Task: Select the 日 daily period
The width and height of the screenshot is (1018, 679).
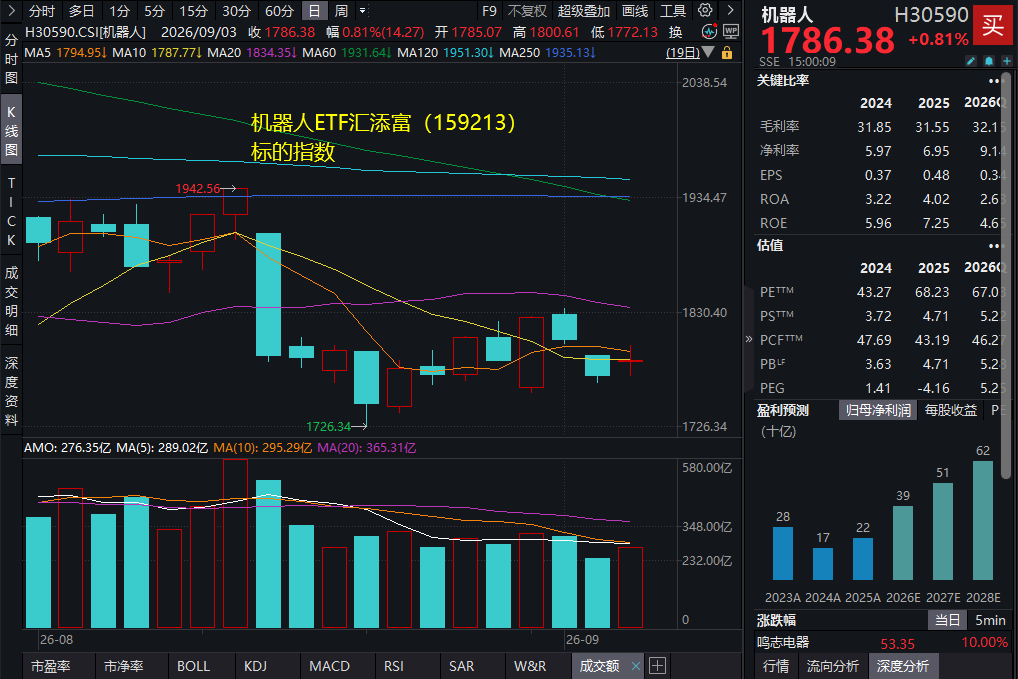Action: coord(314,11)
